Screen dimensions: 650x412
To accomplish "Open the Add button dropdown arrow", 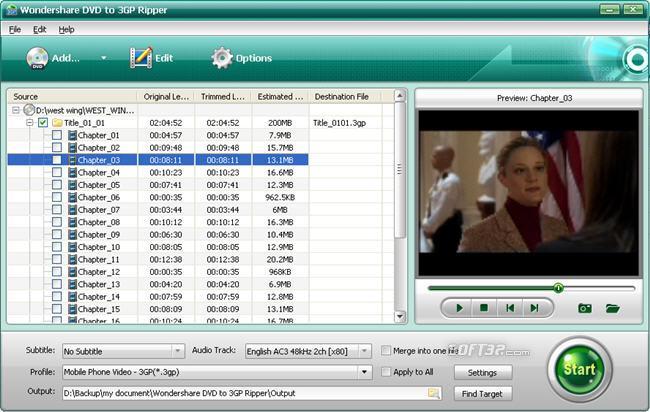I will coord(104,58).
